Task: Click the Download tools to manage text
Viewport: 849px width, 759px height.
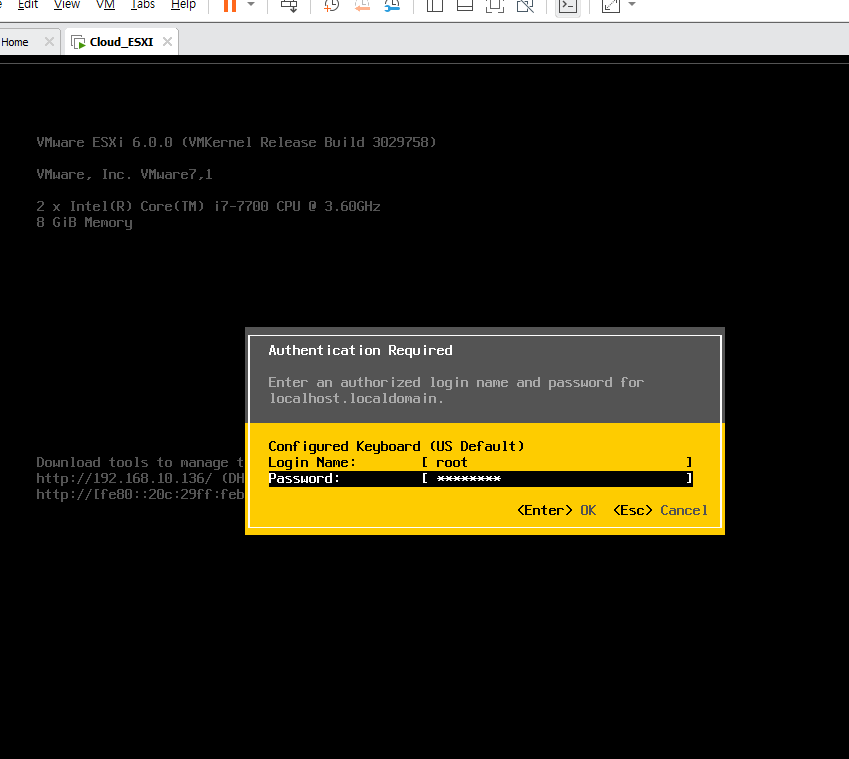Action: (x=140, y=462)
